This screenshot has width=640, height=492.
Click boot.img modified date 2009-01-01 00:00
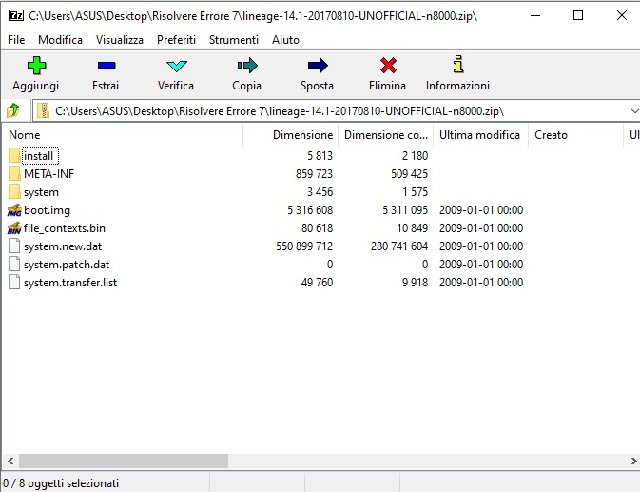[x=481, y=210]
